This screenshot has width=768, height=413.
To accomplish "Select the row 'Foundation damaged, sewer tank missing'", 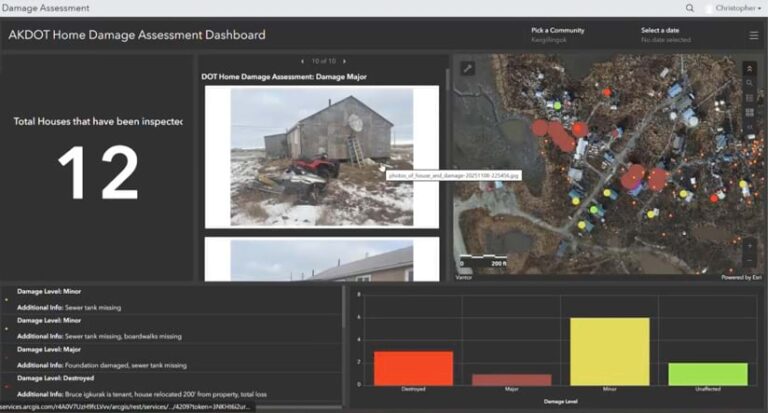I will coord(171,357).
